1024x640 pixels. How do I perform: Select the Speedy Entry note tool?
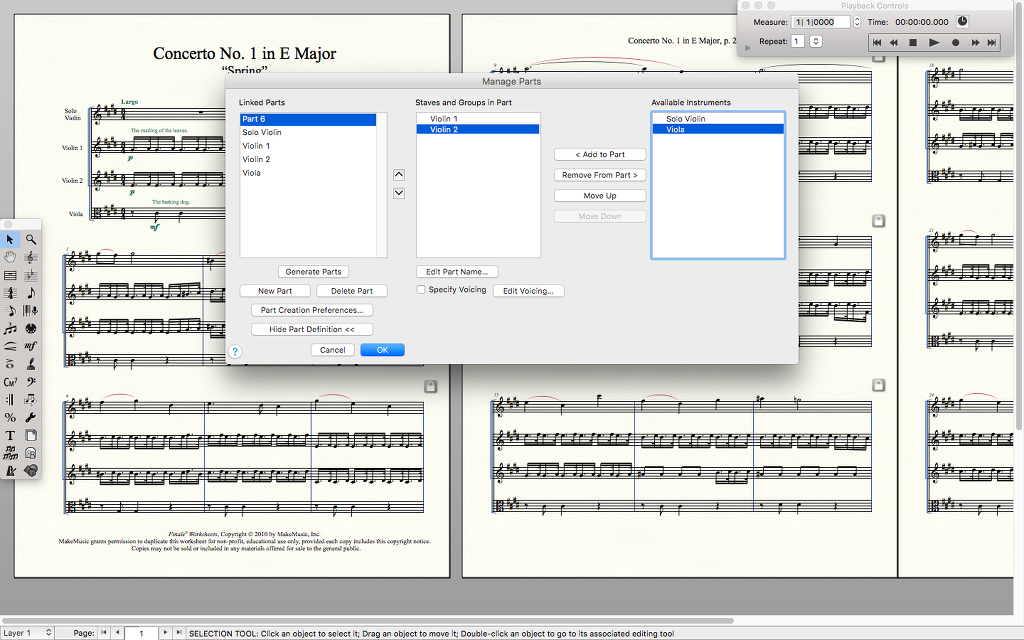click(10, 310)
